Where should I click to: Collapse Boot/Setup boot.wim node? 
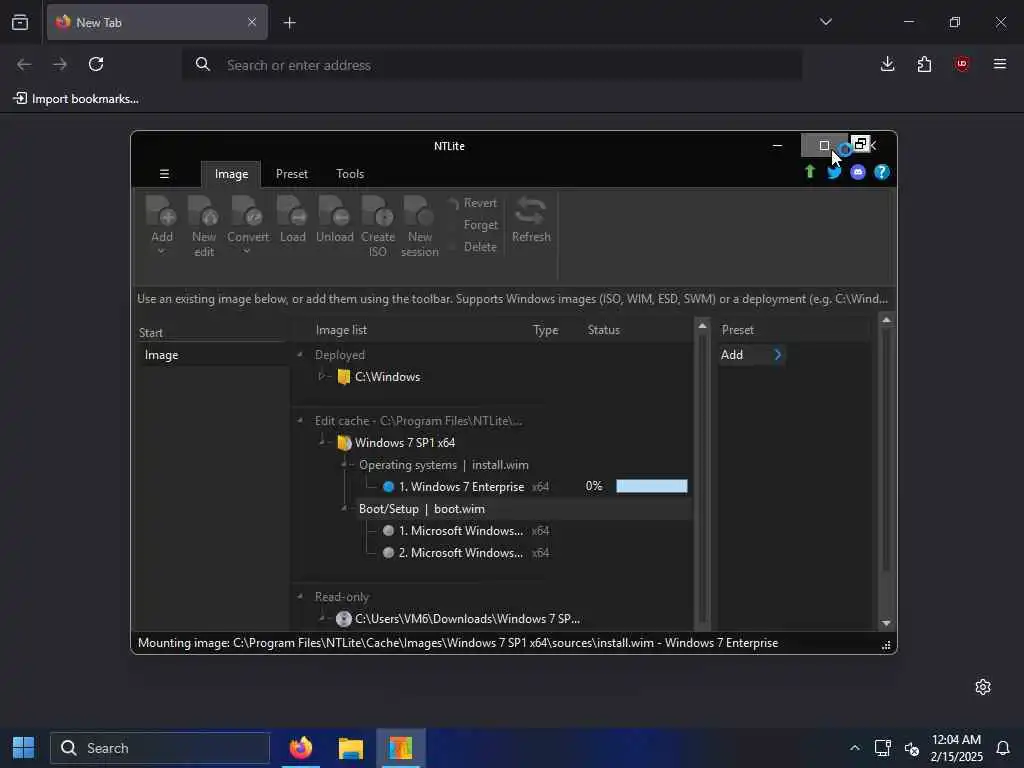point(344,508)
